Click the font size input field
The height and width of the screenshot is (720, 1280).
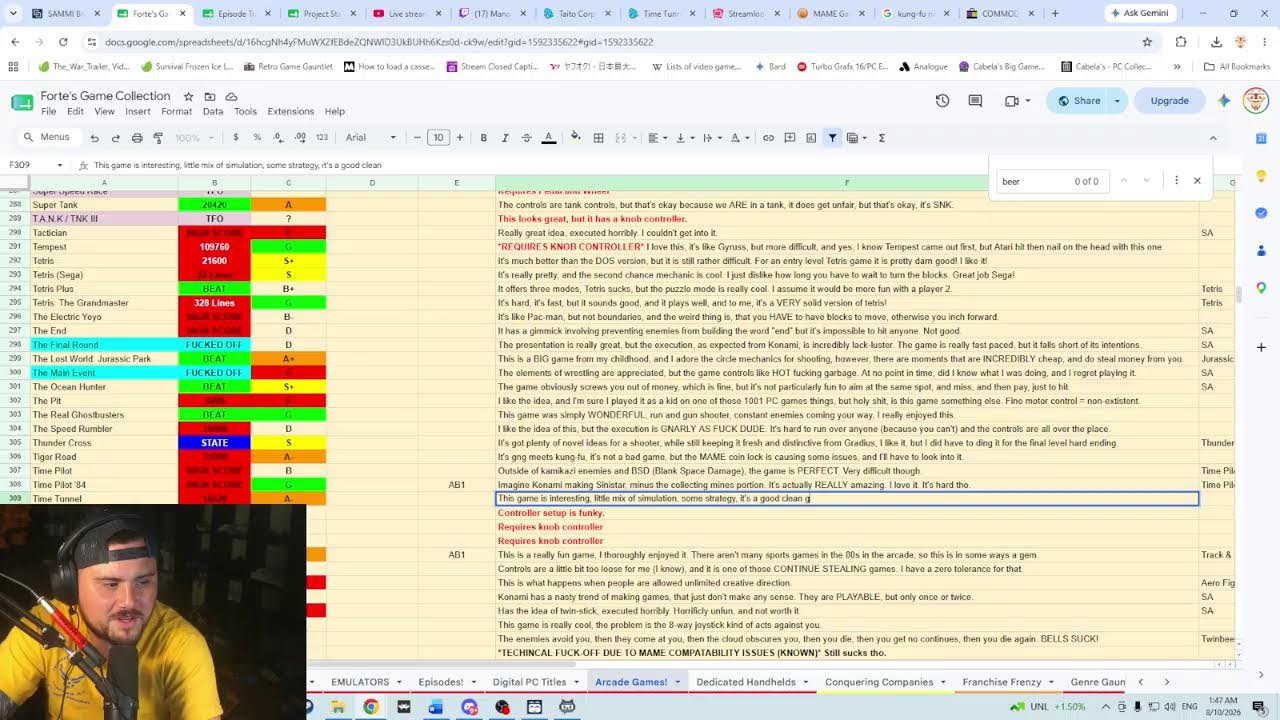pos(438,138)
